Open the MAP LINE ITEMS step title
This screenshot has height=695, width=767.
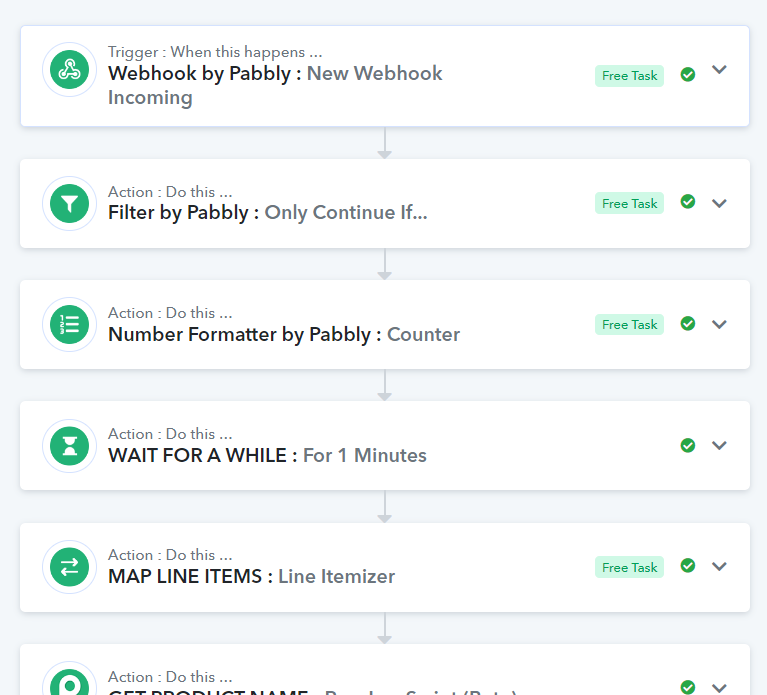(x=185, y=577)
